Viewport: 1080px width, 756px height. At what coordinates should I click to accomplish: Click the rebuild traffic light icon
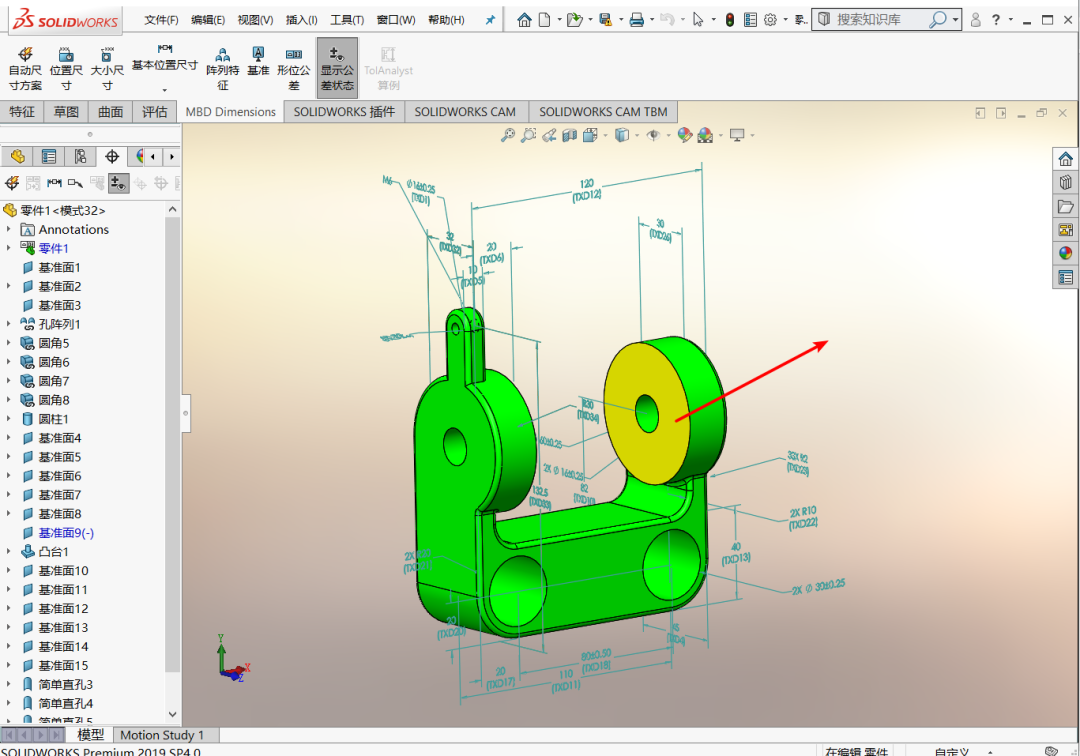click(730, 20)
